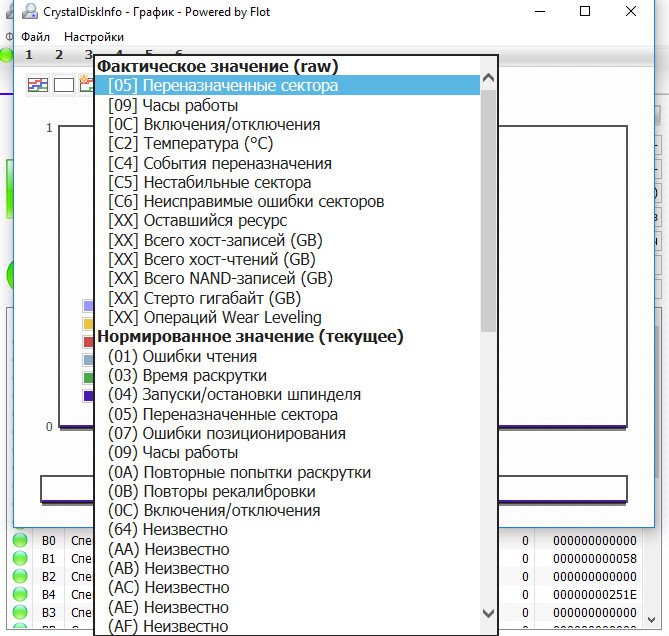
Task: Click the green legend color swatch
Action: coord(88,378)
